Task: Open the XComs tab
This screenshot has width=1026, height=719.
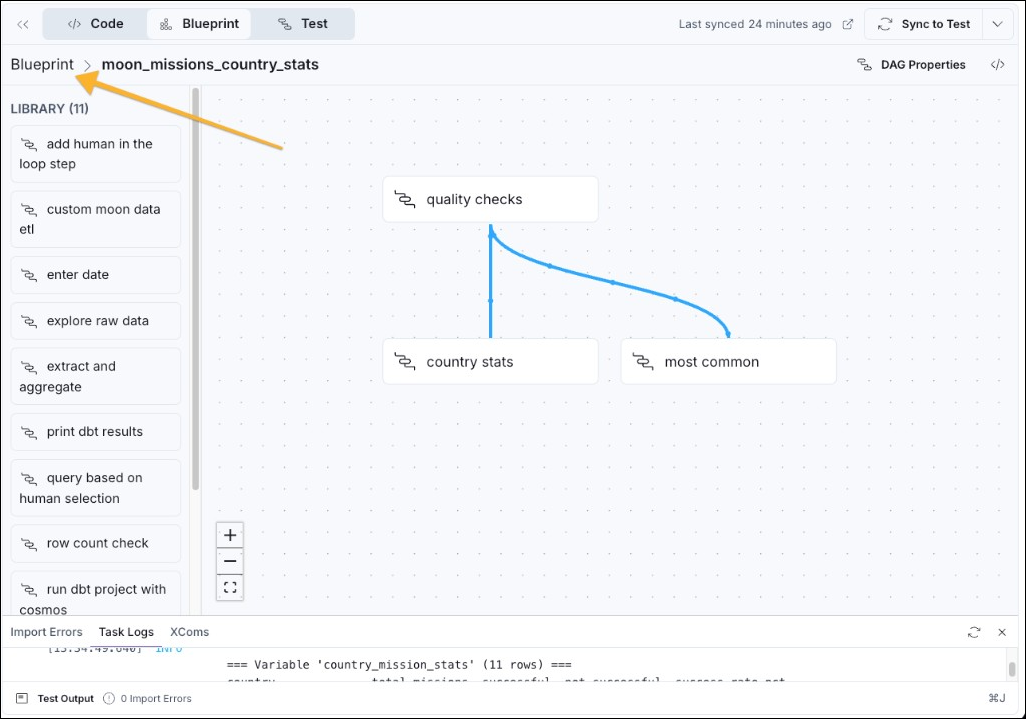Action: pos(189,632)
